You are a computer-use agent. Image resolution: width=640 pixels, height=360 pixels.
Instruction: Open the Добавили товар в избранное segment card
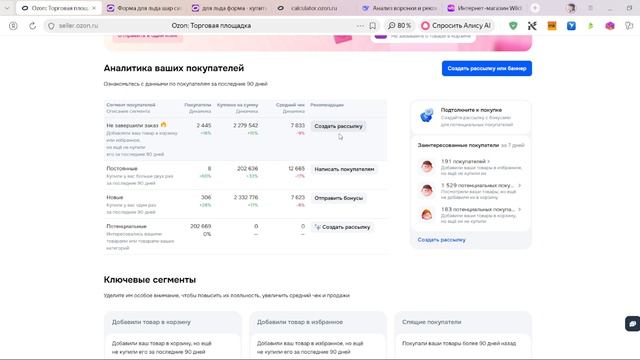[318, 336]
